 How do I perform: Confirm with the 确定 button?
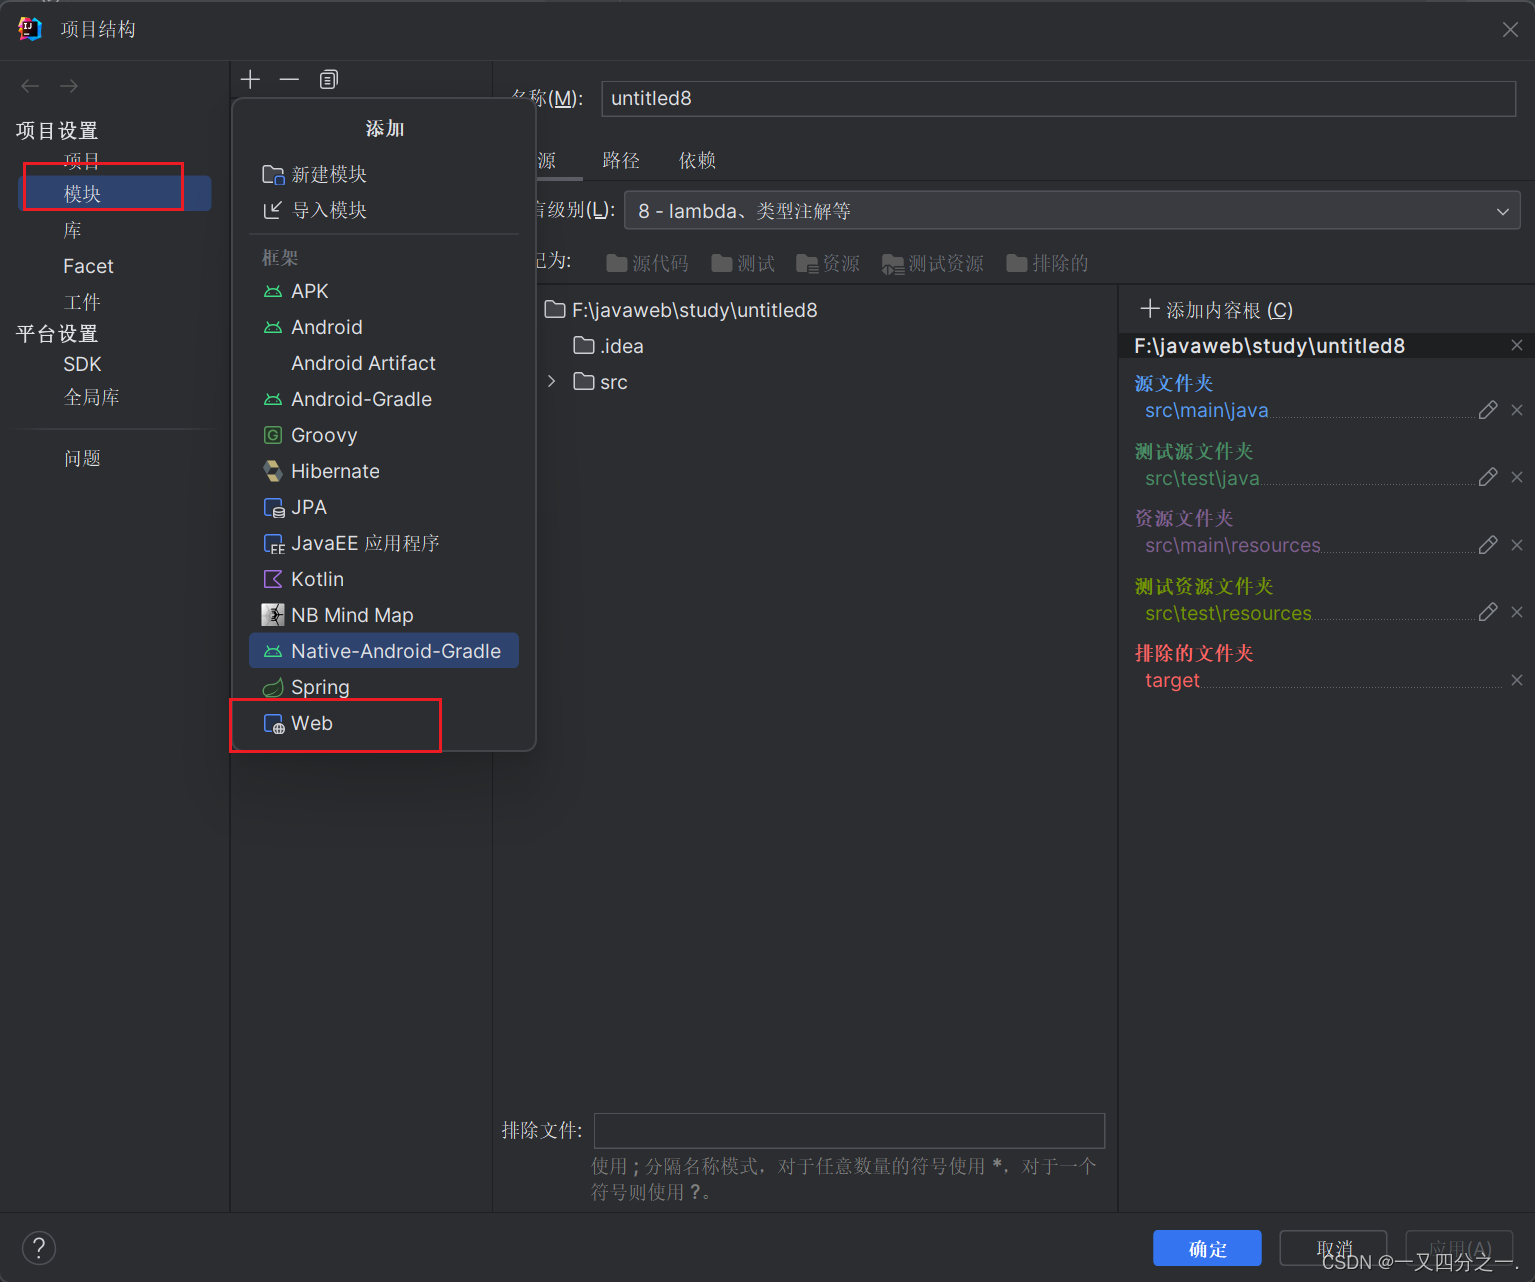[x=1207, y=1248]
